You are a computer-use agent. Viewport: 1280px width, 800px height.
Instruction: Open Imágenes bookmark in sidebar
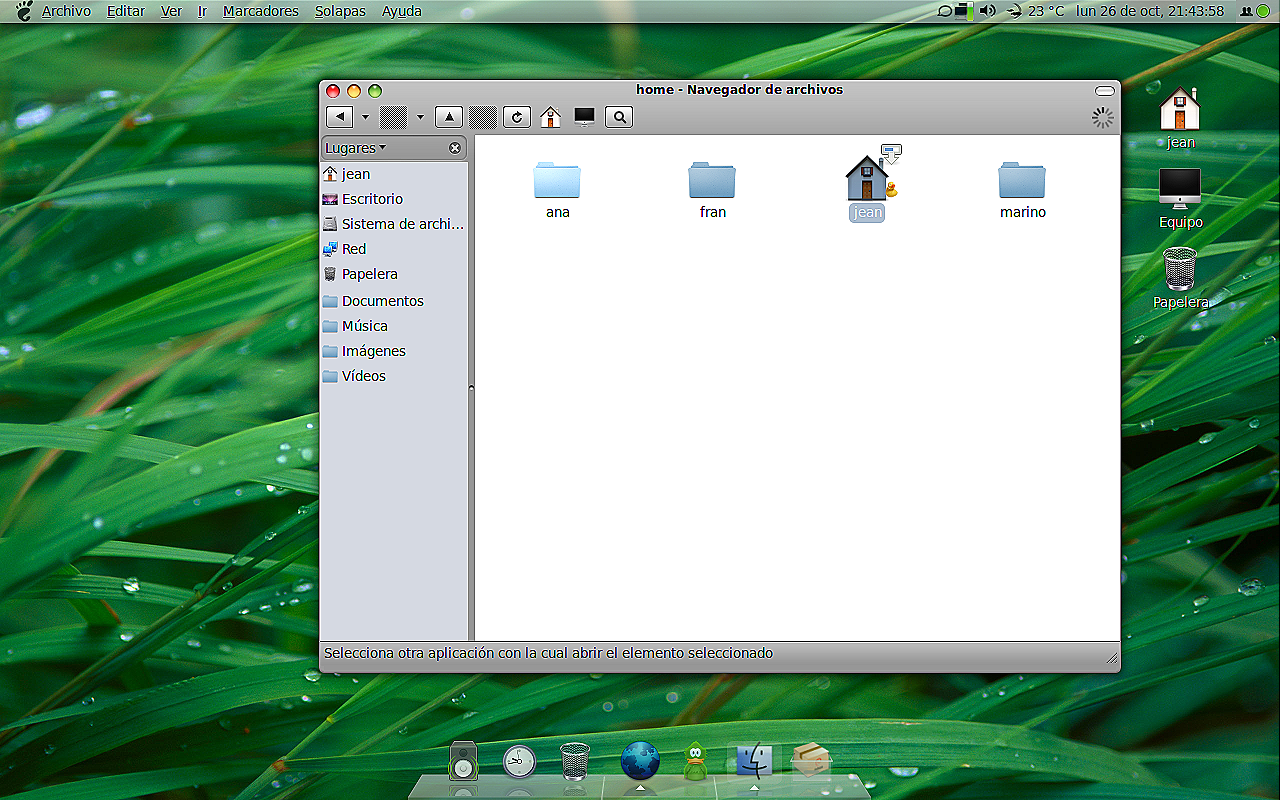(394, 351)
